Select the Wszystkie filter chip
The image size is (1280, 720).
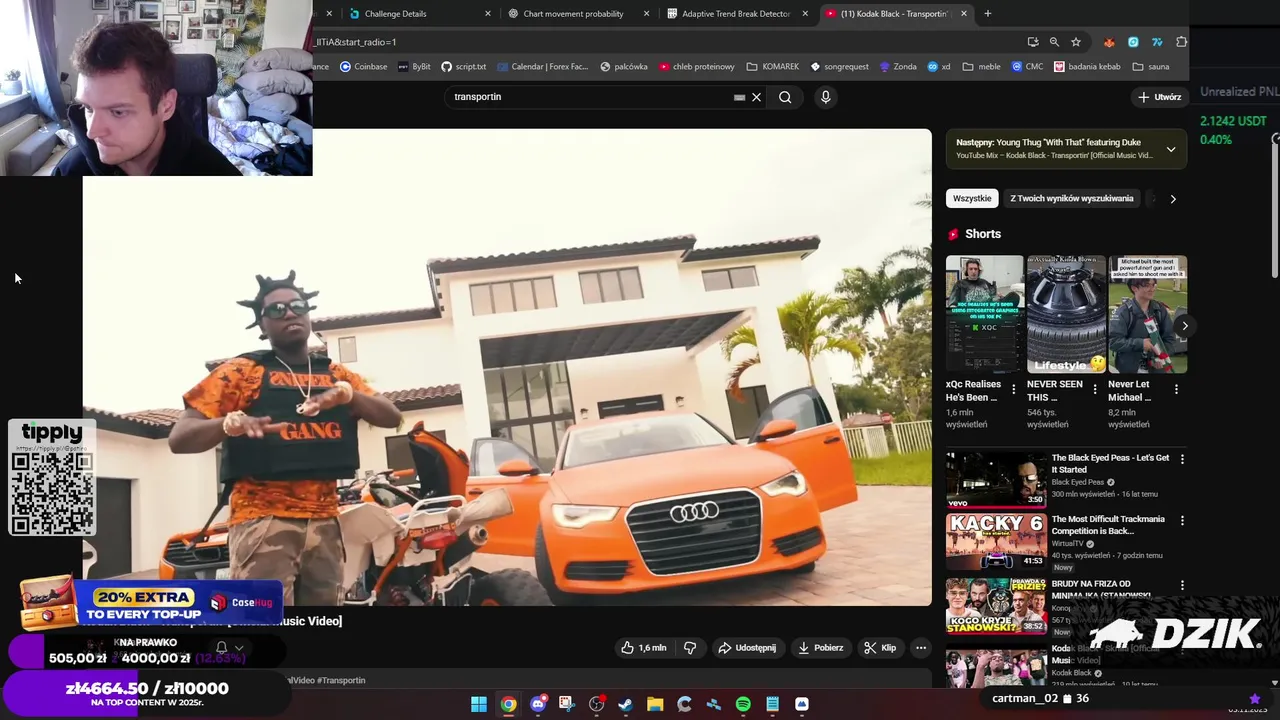pos(972,198)
